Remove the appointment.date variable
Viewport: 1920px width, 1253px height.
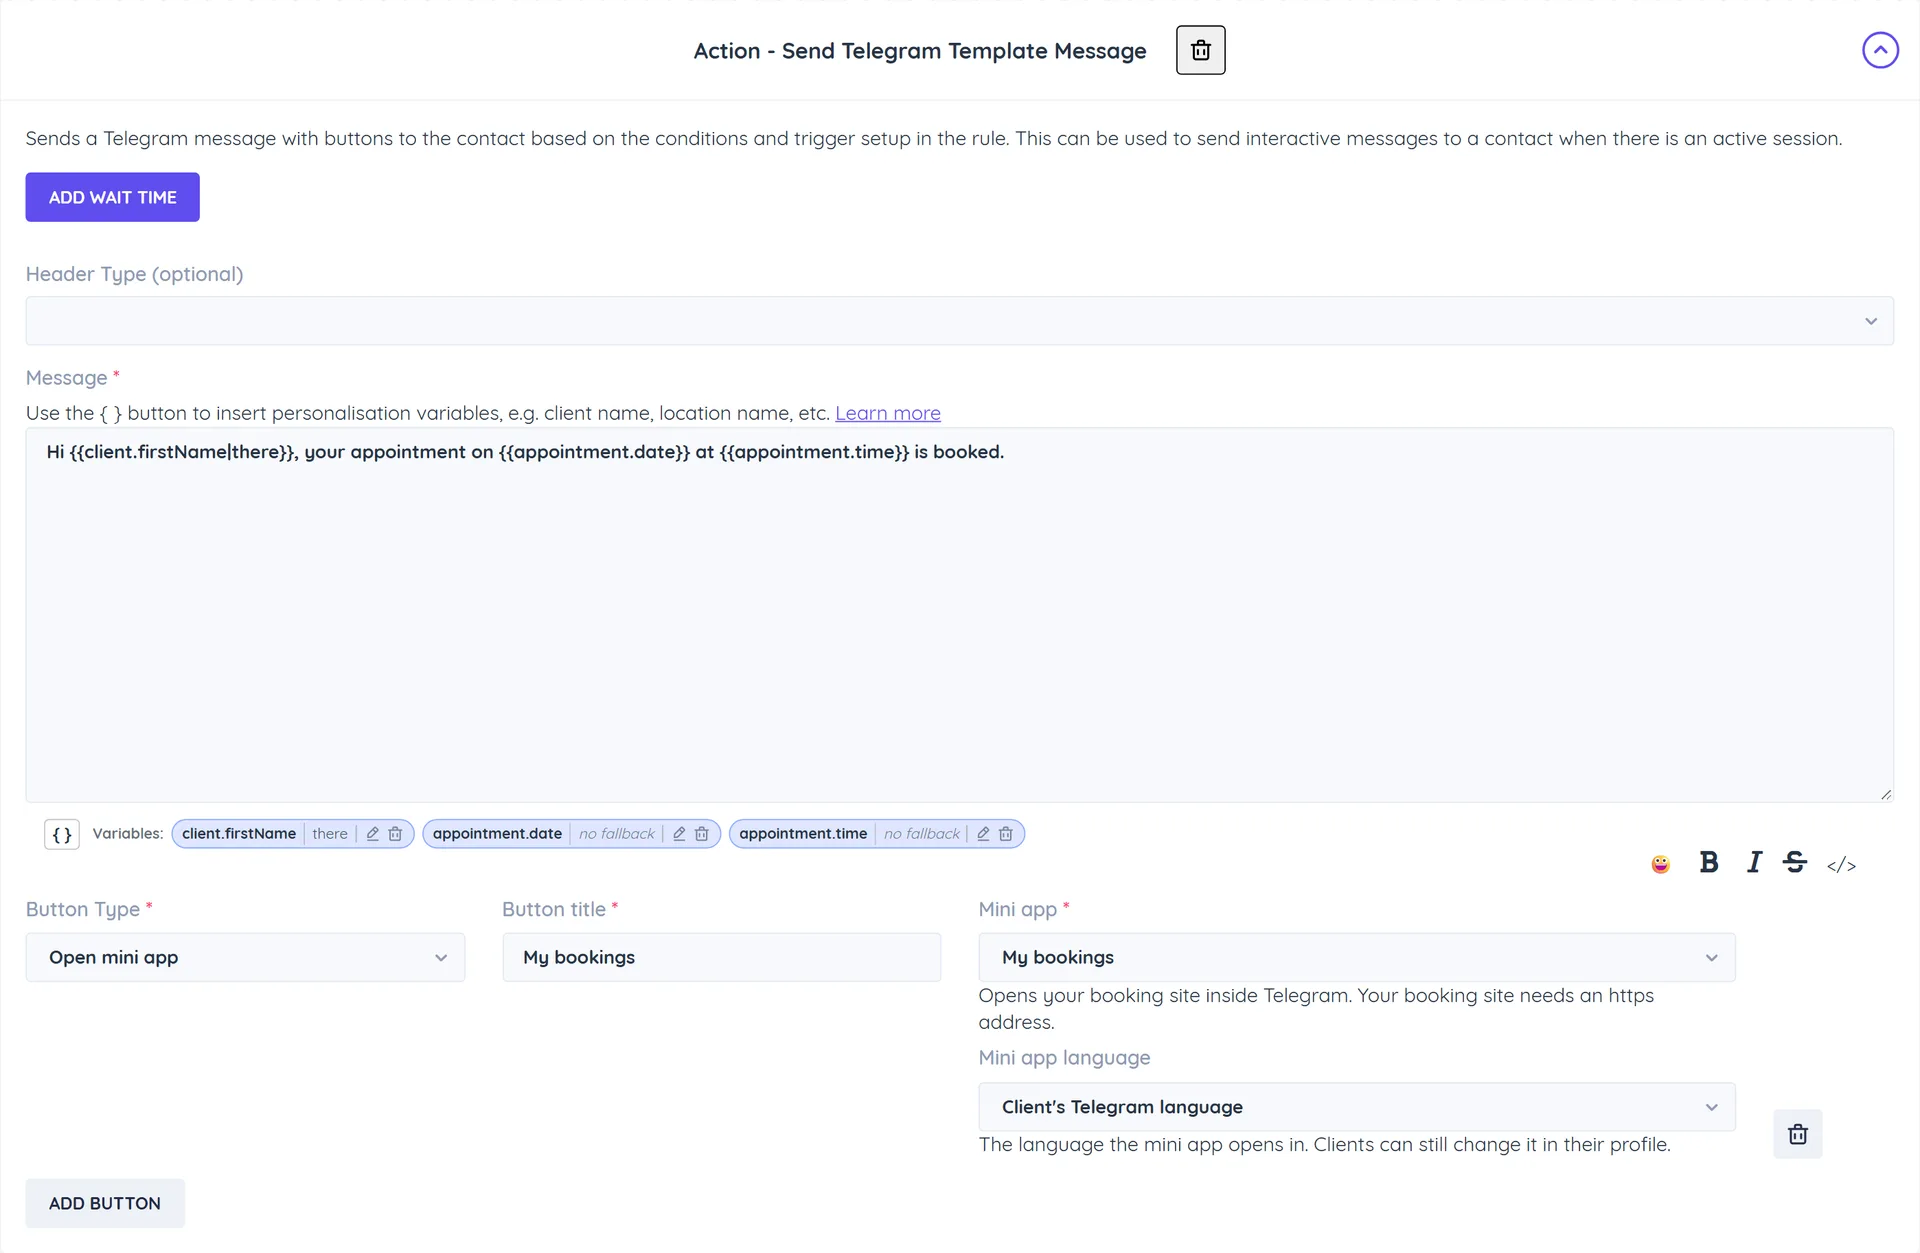[702, 834]
